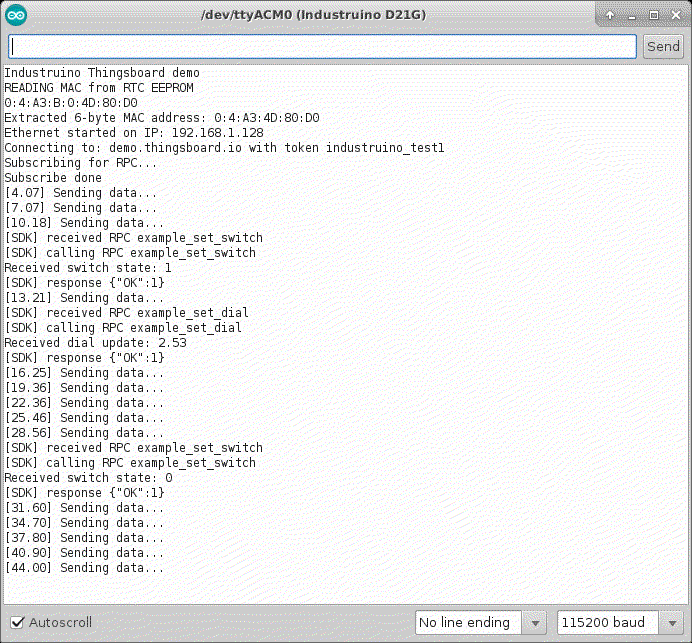Click the Autoscroll text label

(60, 622)
